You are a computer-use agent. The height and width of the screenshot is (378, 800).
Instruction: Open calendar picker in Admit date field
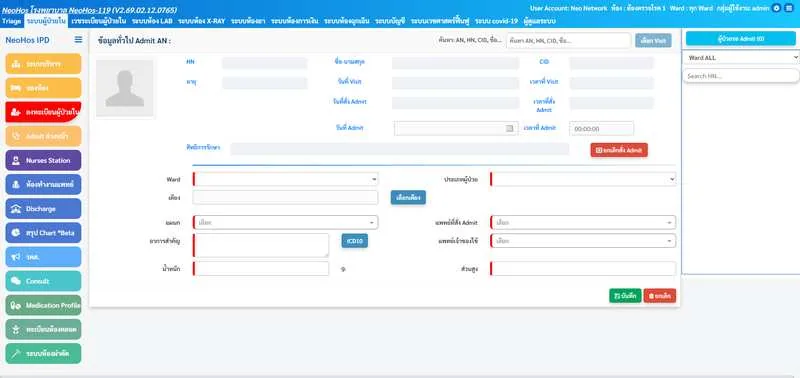(x=509, y=129)
